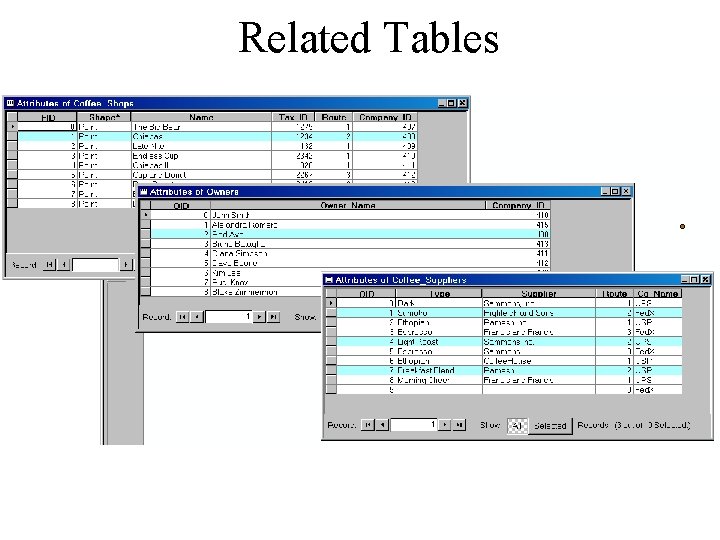
Task: Click the Route column header in Coffee_Shops
Action: tap(334, 117)
